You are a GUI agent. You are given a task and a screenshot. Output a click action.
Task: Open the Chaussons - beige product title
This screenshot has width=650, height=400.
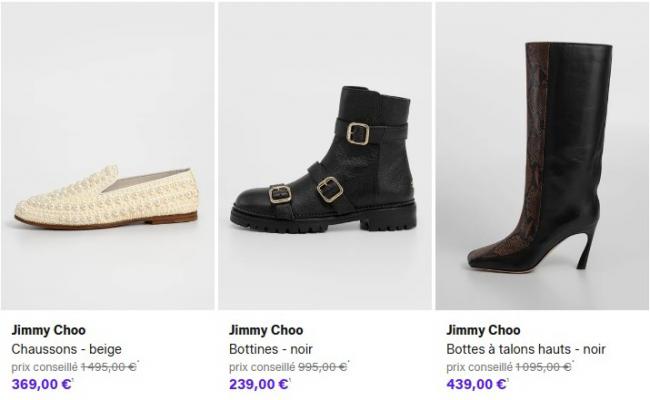point(66,349)
